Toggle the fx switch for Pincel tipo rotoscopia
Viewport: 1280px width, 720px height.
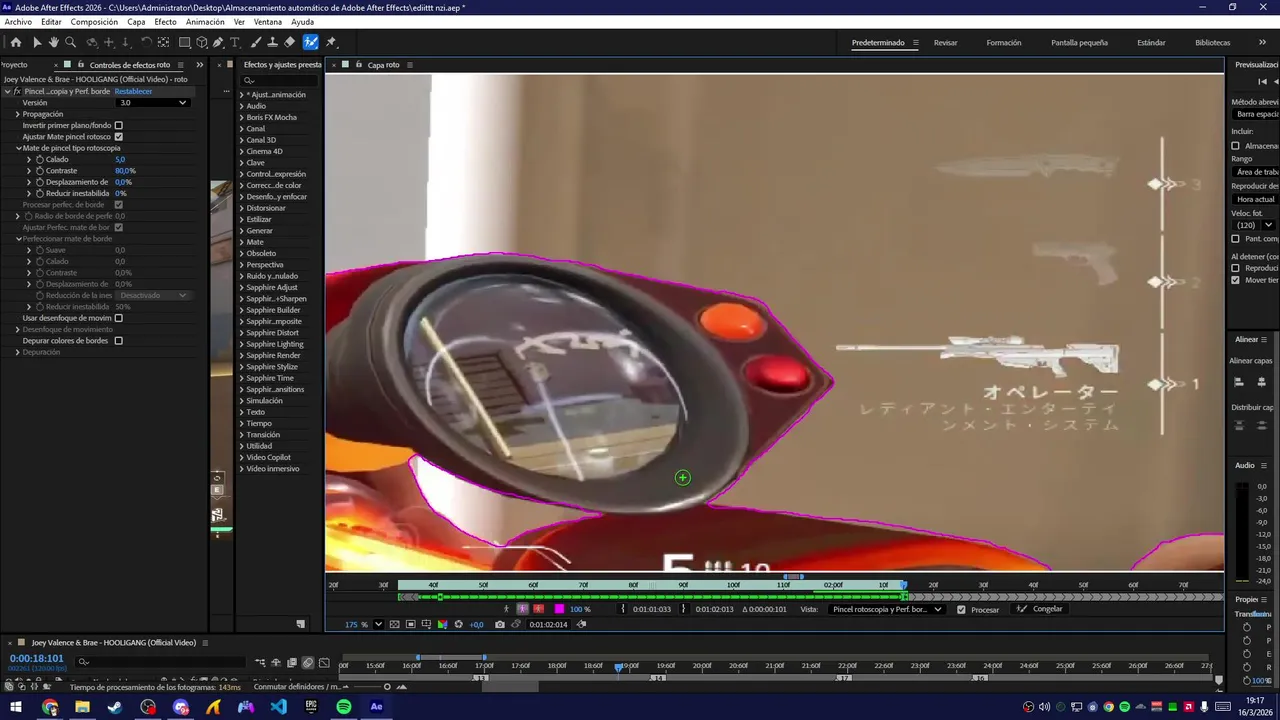[17, 91]
